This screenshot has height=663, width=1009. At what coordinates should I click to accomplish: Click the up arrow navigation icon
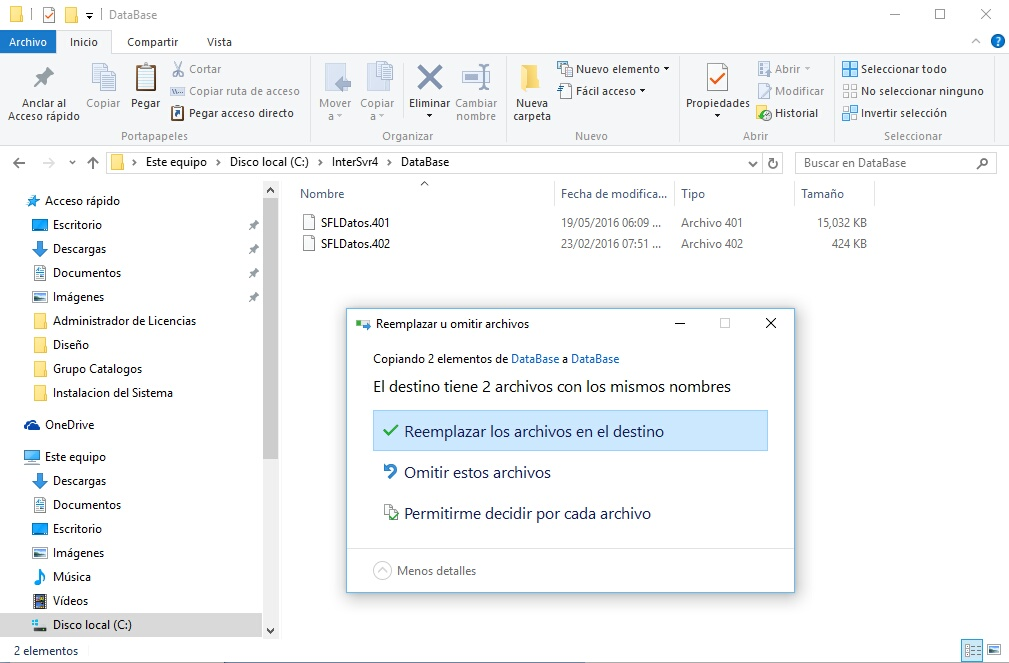[x=93, y=163]
